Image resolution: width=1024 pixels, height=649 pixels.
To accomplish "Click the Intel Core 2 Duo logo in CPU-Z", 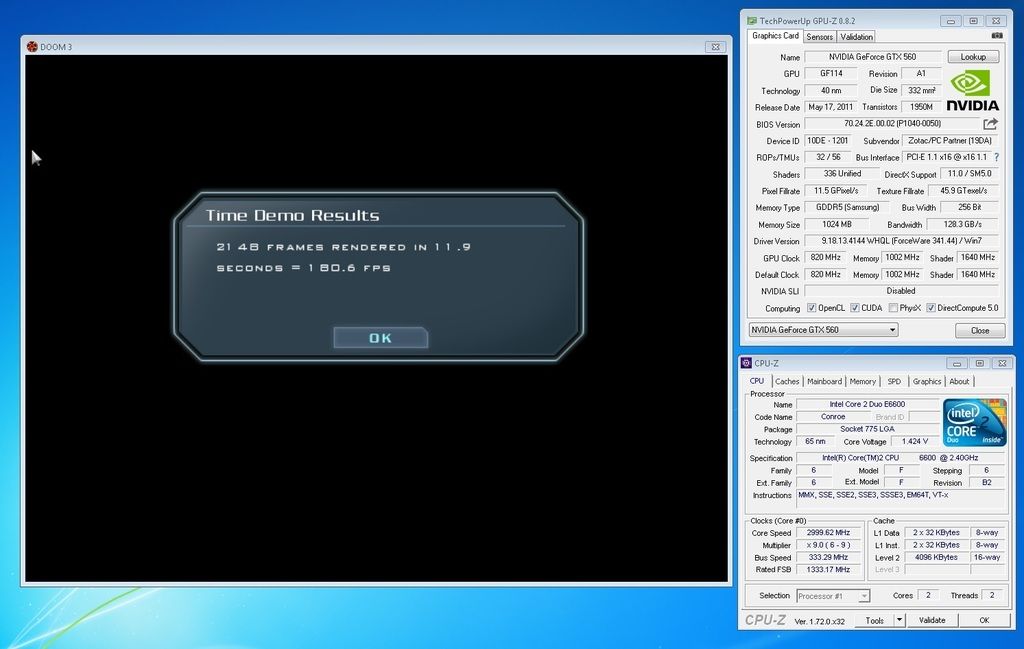I will pos(974,422).
